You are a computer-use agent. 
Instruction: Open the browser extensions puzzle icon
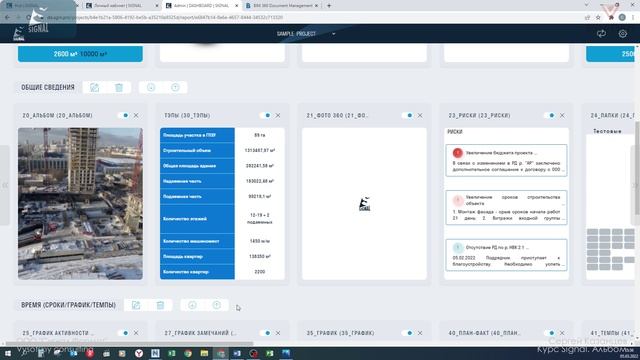[x=611, y=18]
